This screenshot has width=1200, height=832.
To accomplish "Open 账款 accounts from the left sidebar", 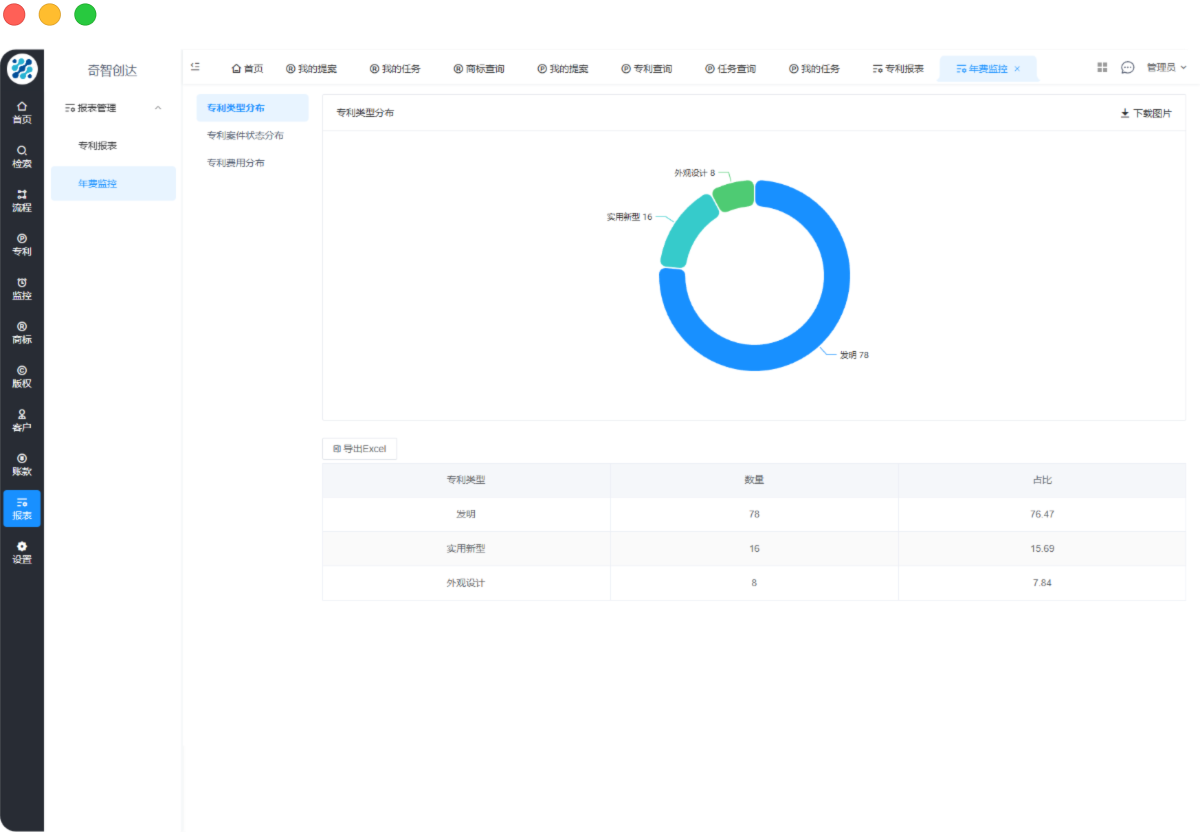I will tap(22, 464).
